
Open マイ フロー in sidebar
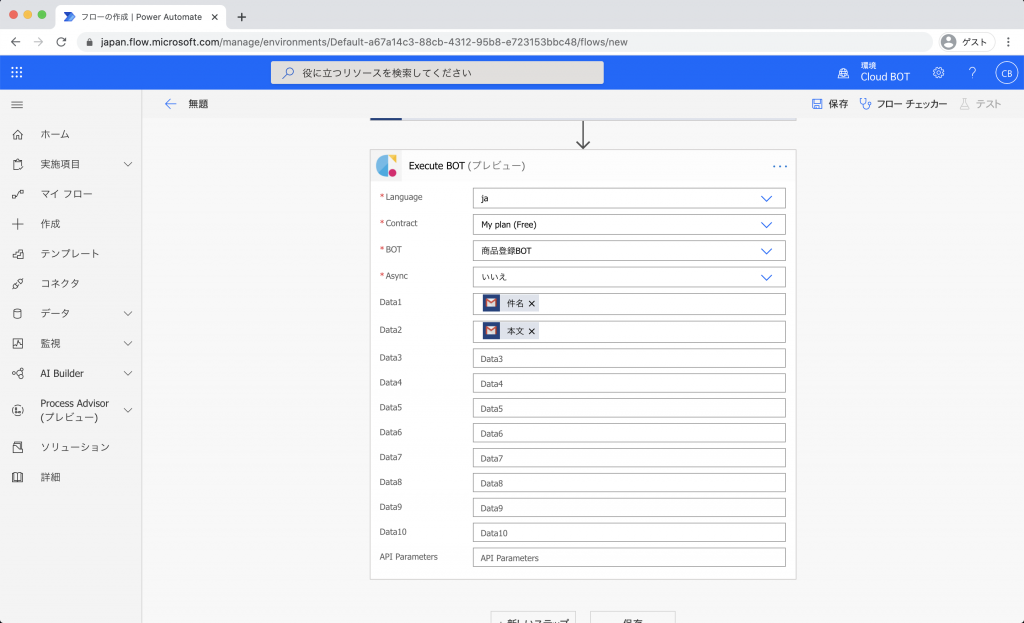(67, 194)
